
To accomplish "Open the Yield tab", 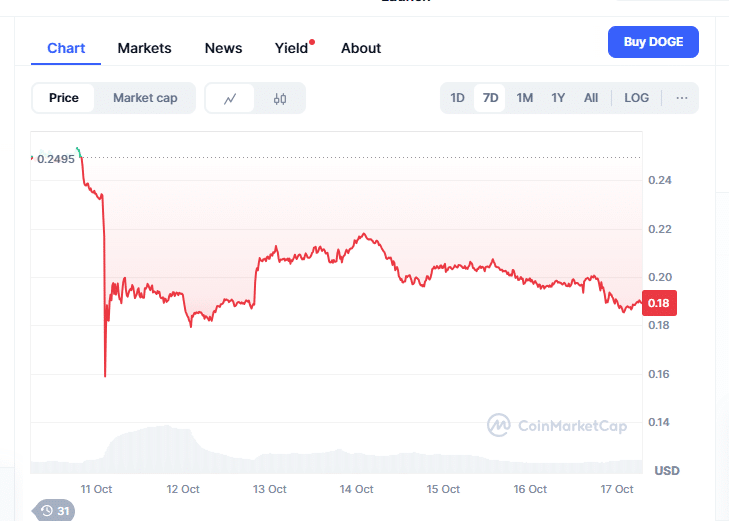I will [x=292, y=48].
